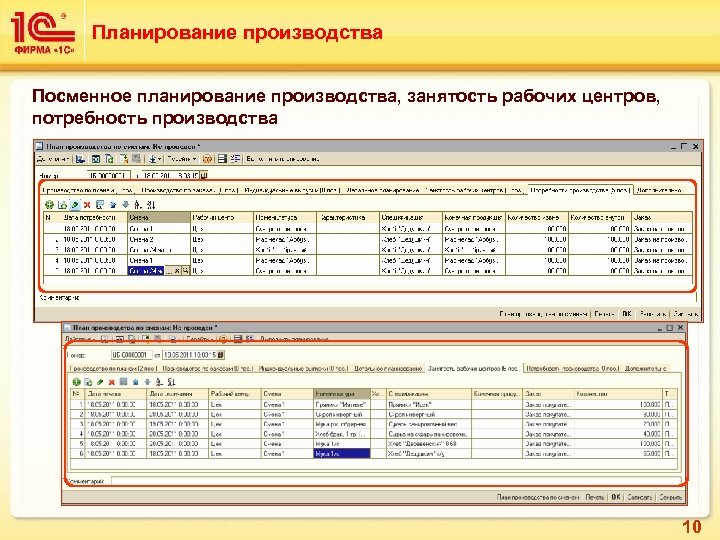The width and height of the screenshot is (720, 540).
Task: Click the clear X inside the edited Смена cell
Action: tap(177, 271)
